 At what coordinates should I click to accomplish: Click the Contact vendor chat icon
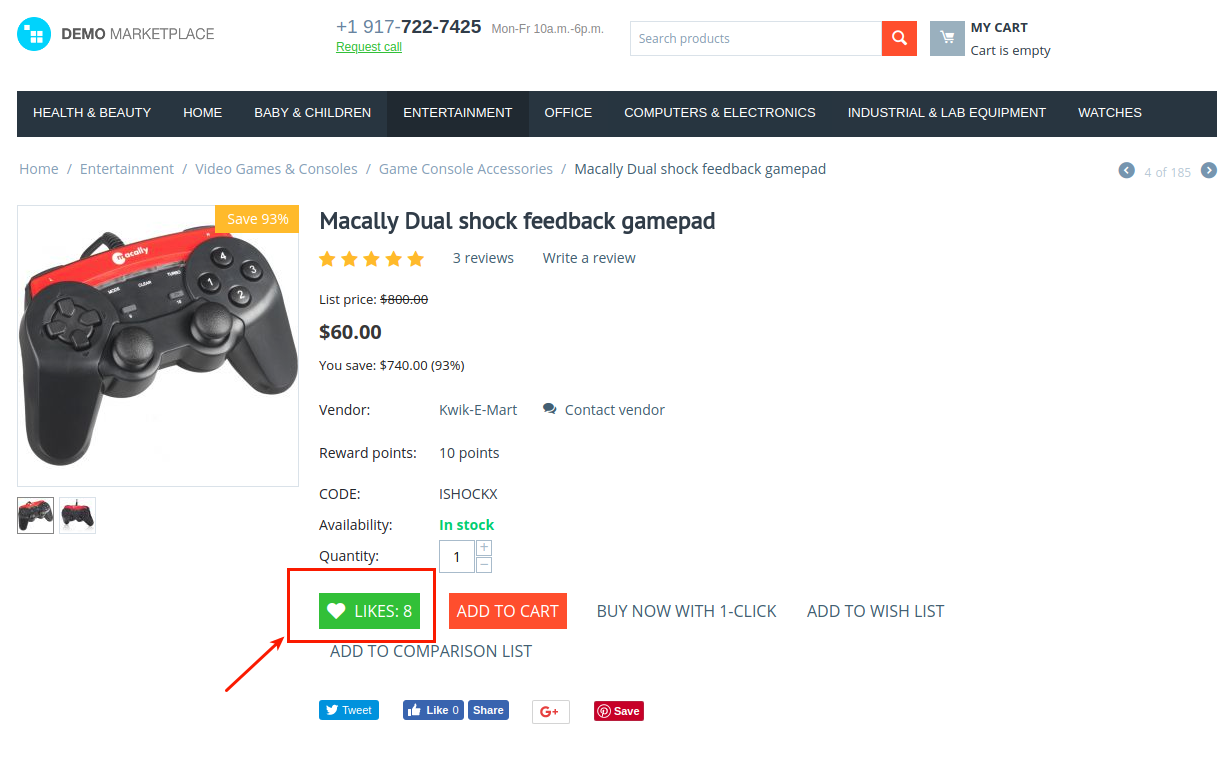pyautogui.click(x=550, y=409)
